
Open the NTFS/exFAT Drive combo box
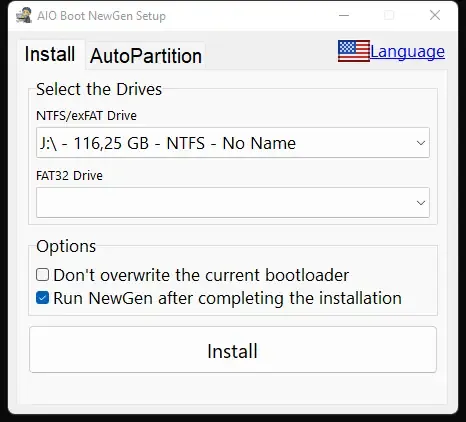pos(233,143)
